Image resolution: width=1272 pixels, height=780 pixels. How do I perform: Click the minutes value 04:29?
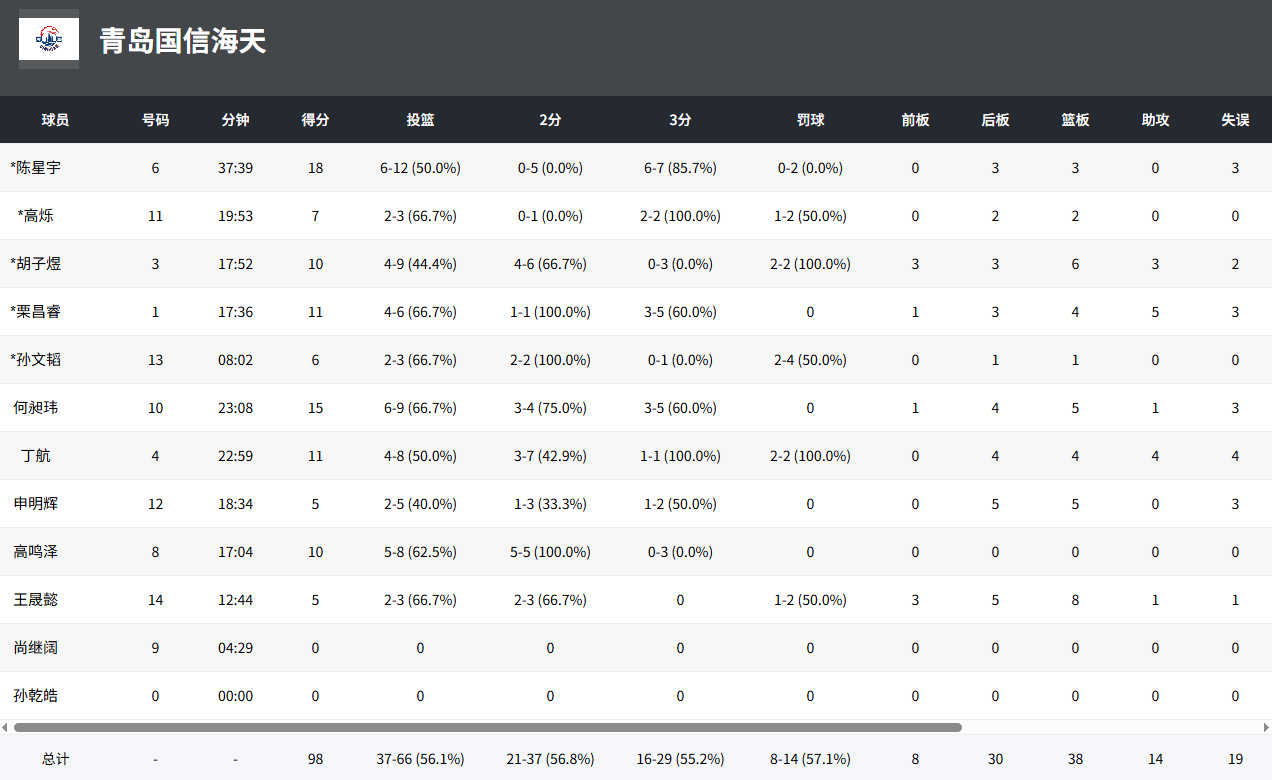coord(235,648)
